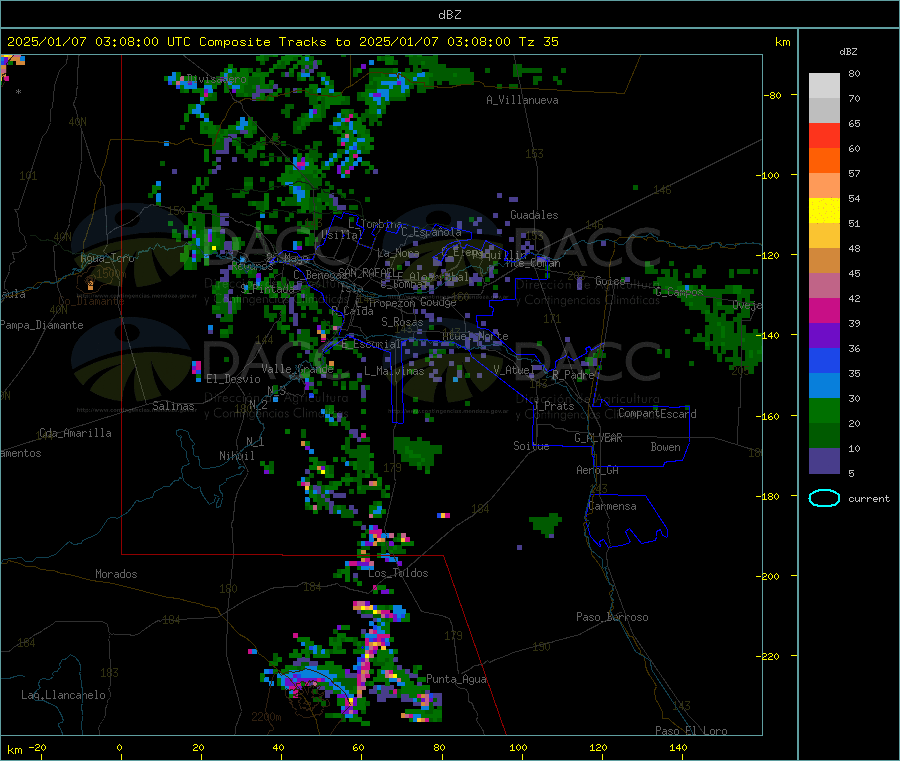
Task: Select the slate purple 5-10 dBZ swatch
Action: pyautogui.click(x=824, y=461)
